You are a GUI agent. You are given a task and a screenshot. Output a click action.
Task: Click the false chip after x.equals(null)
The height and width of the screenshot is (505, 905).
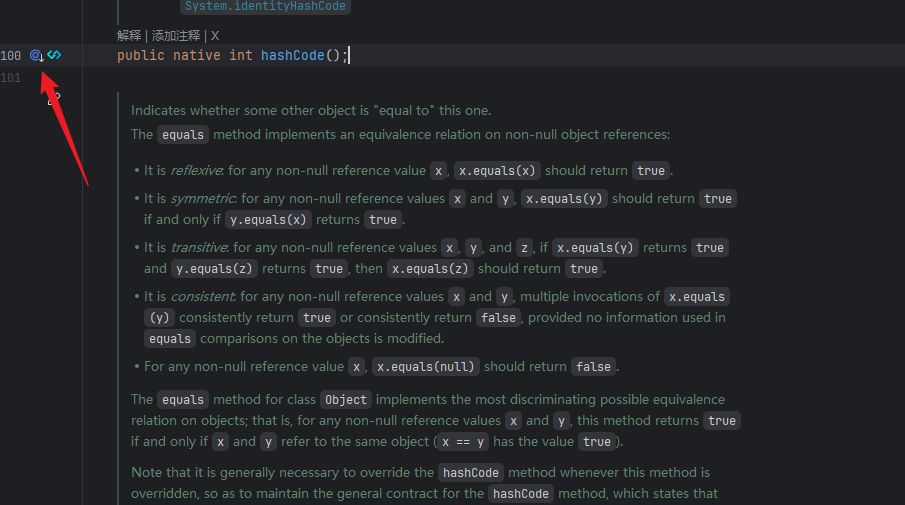[593, 367]
